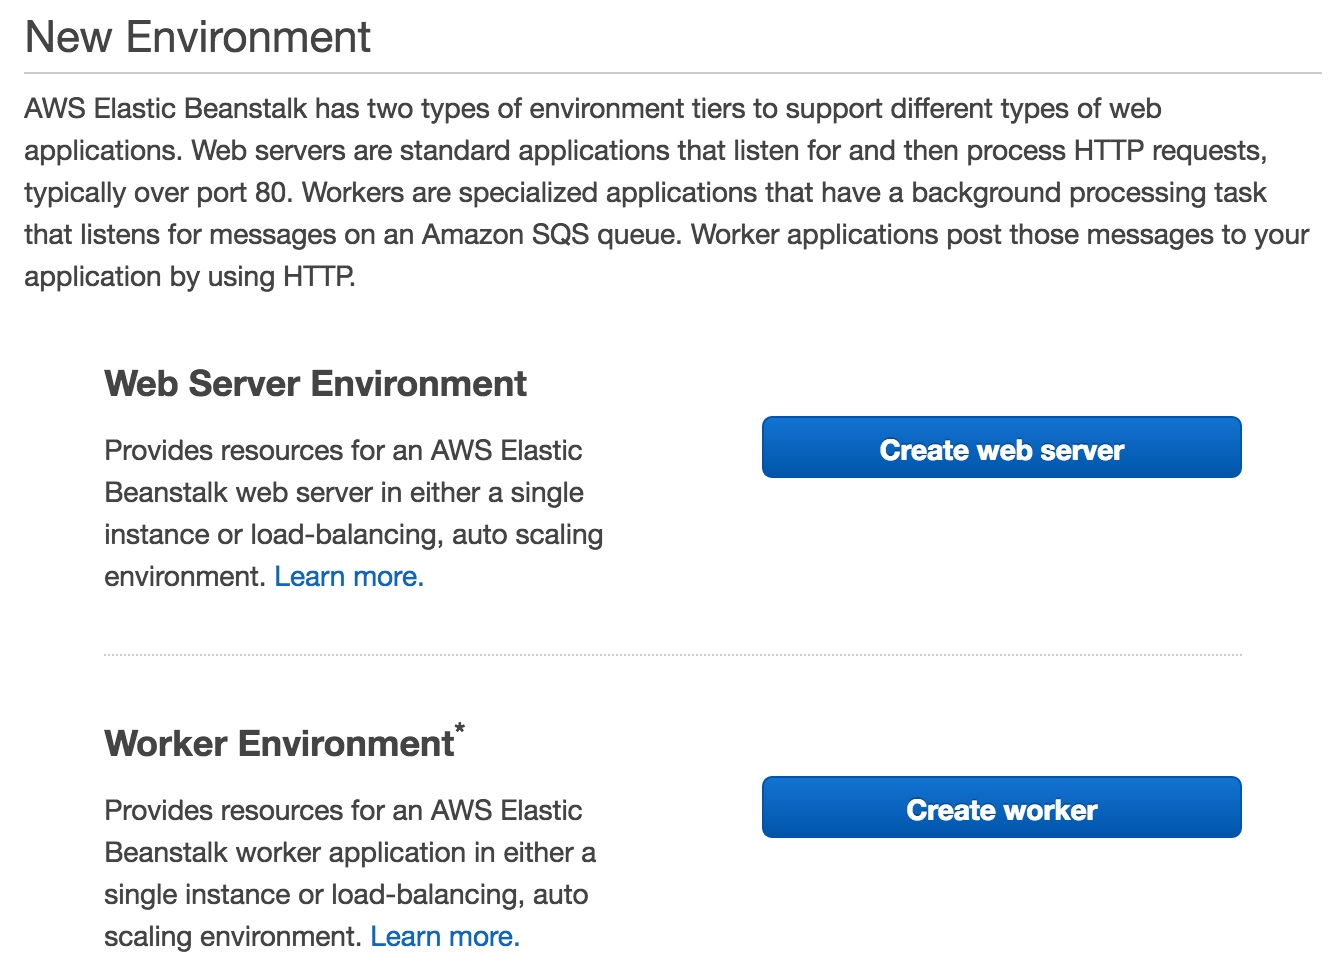This screenshot has width=1344, height=976.
Task: Click the Worker Environment heading
Action: 279,744
